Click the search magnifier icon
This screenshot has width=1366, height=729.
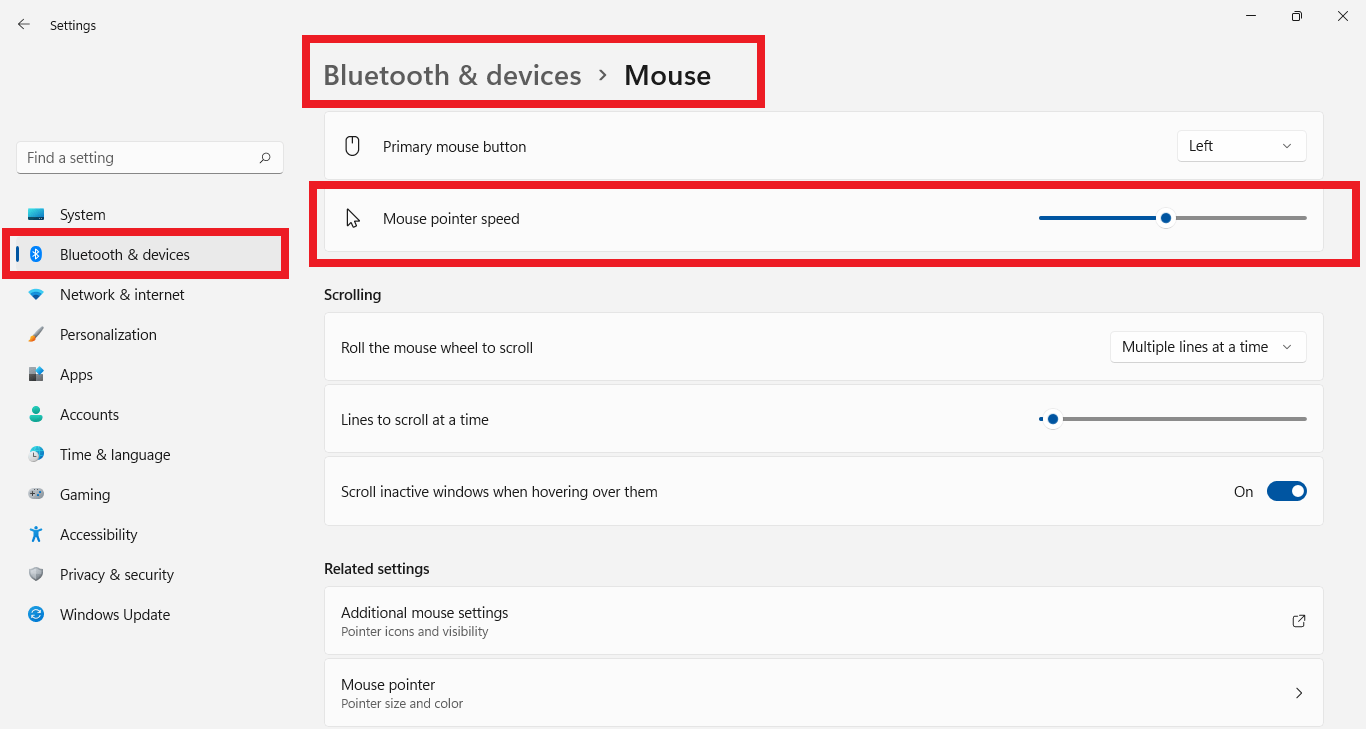click(265, 158)
